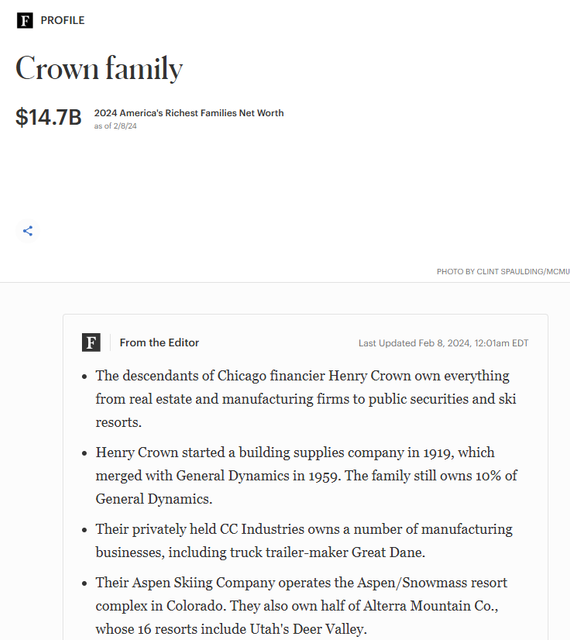Click the Last Updated Feb 8, 2024 timestamp

(443, 343)
